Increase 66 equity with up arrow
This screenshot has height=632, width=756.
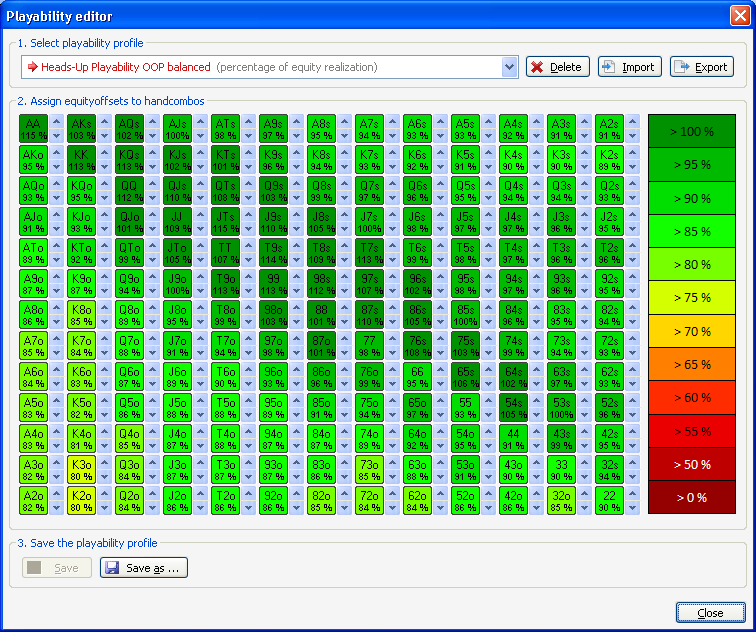click(x=441, y=370)
